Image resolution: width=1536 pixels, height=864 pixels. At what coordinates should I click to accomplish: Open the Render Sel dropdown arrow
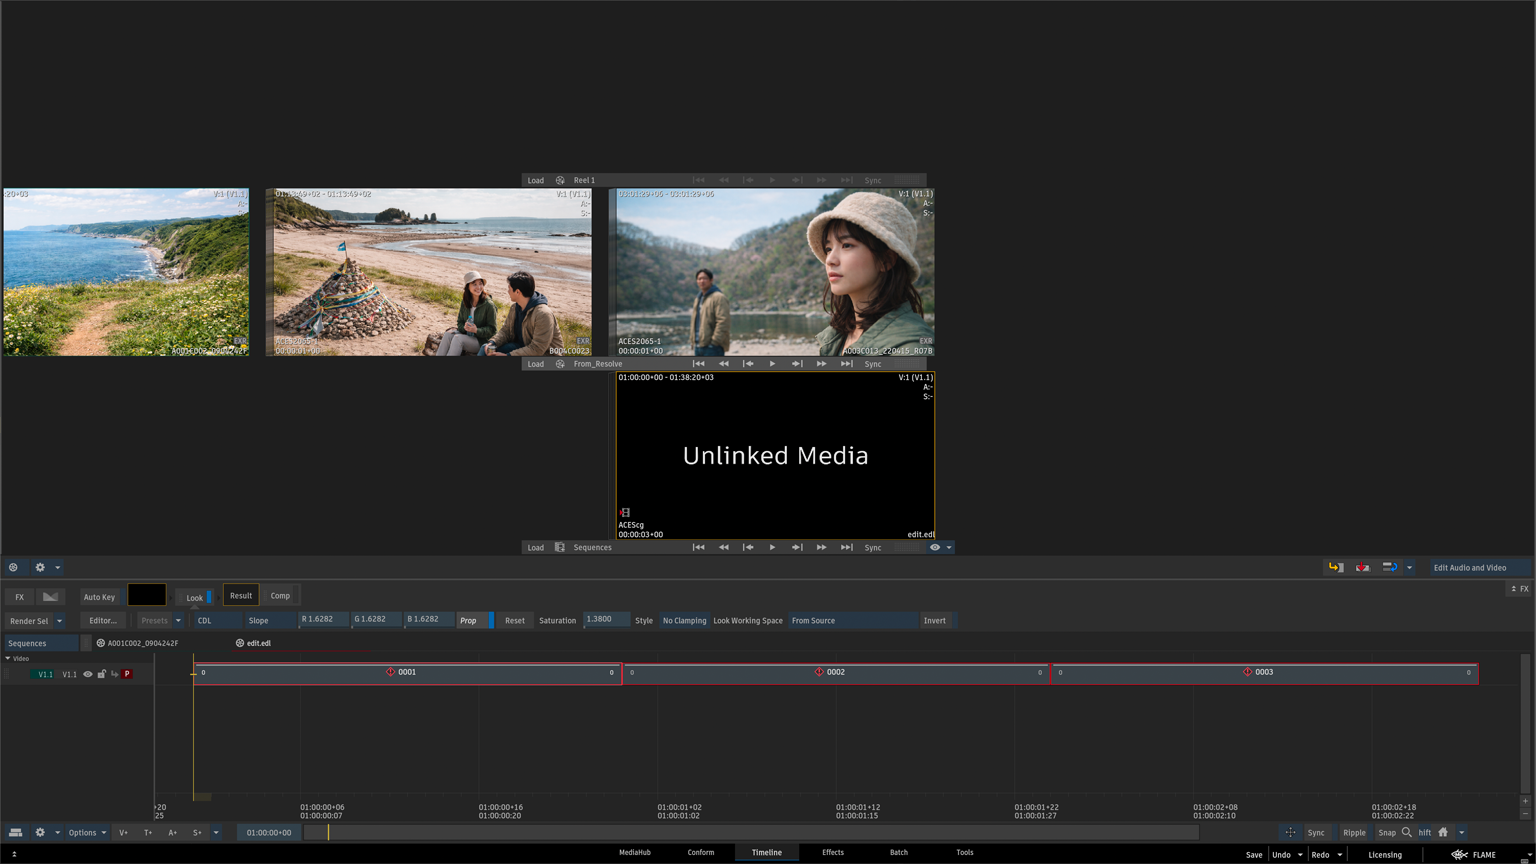59,620
